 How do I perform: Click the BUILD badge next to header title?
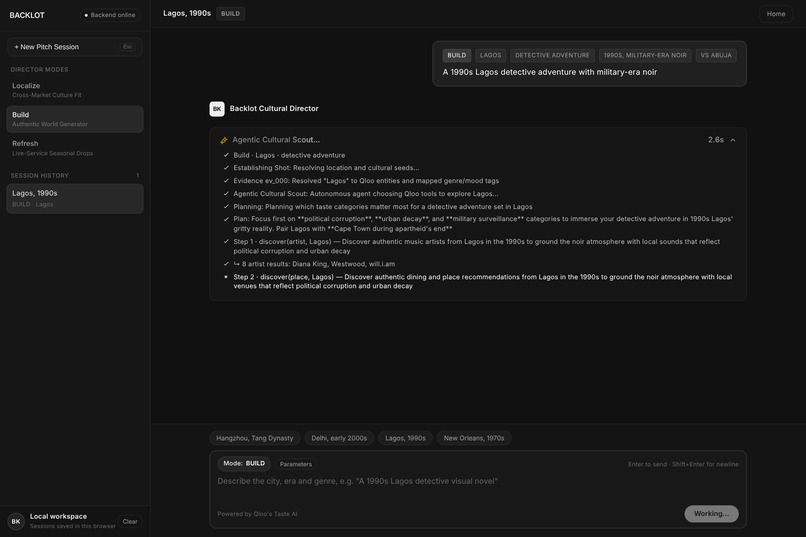tap(230, 14)
